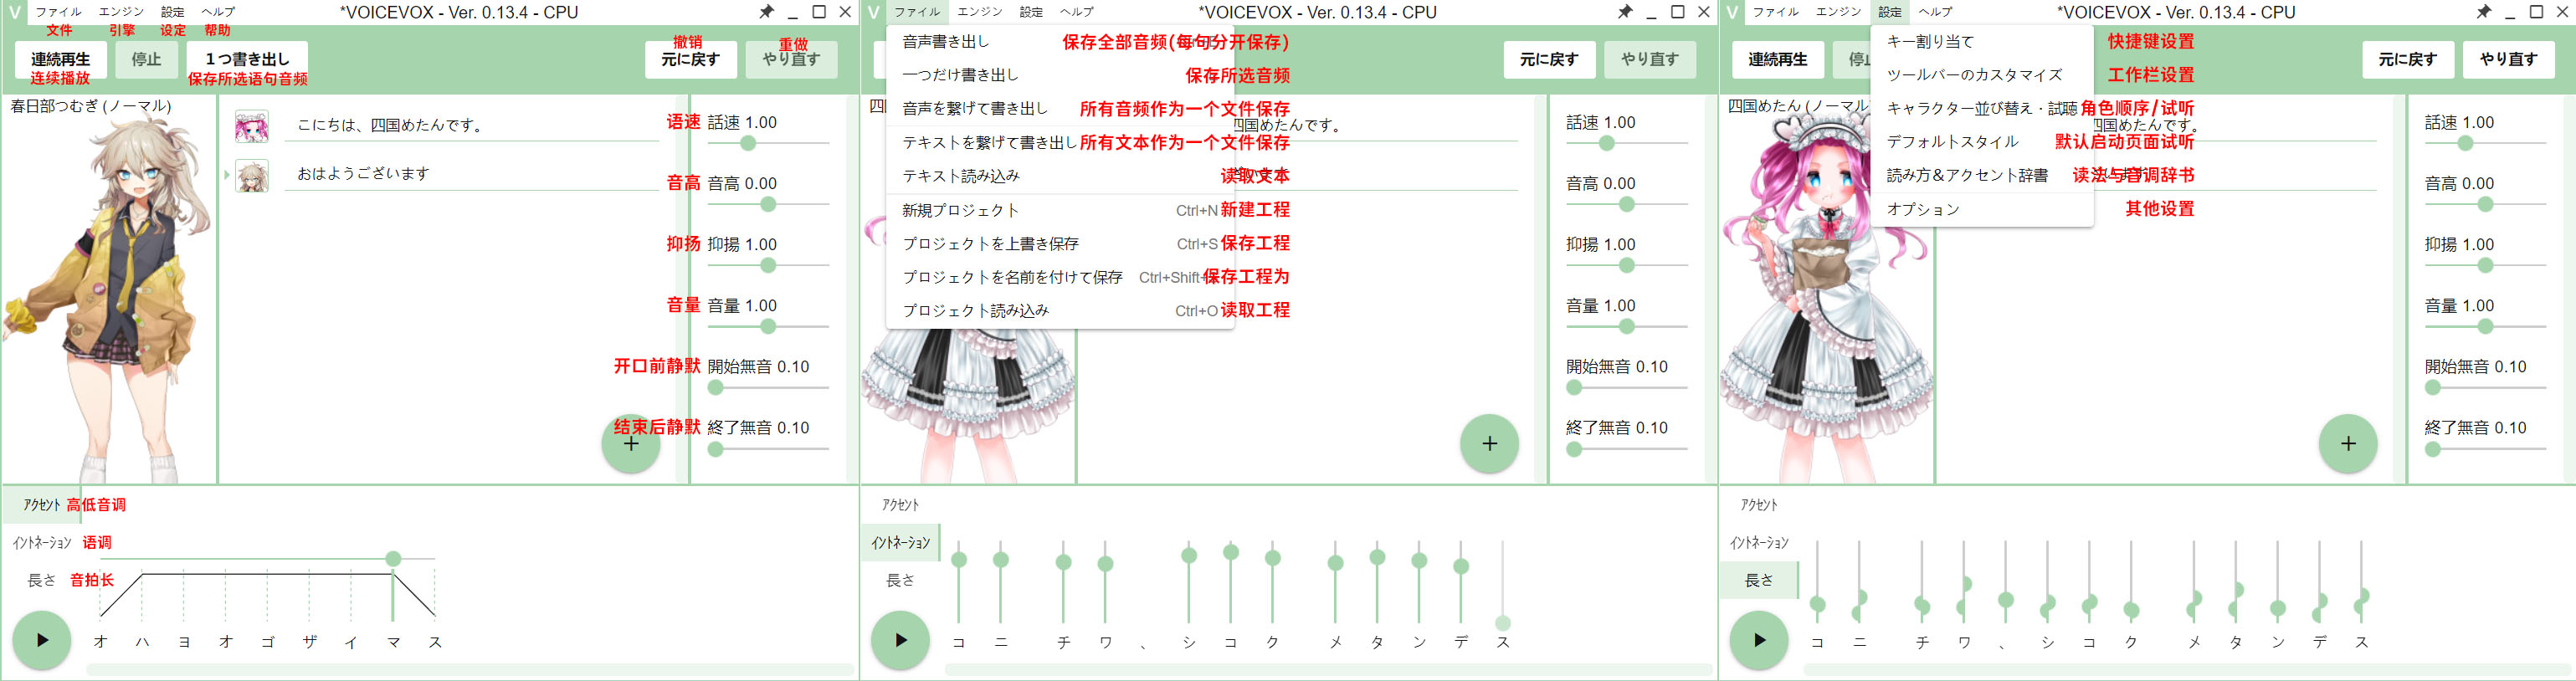The image size is (2576, 681).
Task: Open the ヘルプ menu in the left window
Action: 217,12
